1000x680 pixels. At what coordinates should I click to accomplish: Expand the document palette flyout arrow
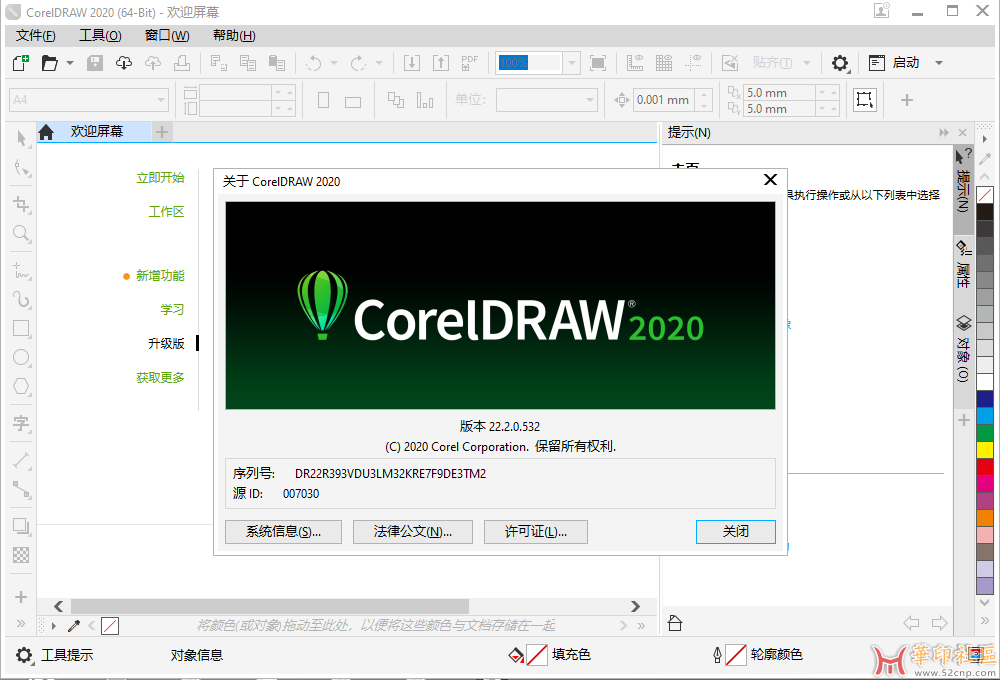(54, 626)
